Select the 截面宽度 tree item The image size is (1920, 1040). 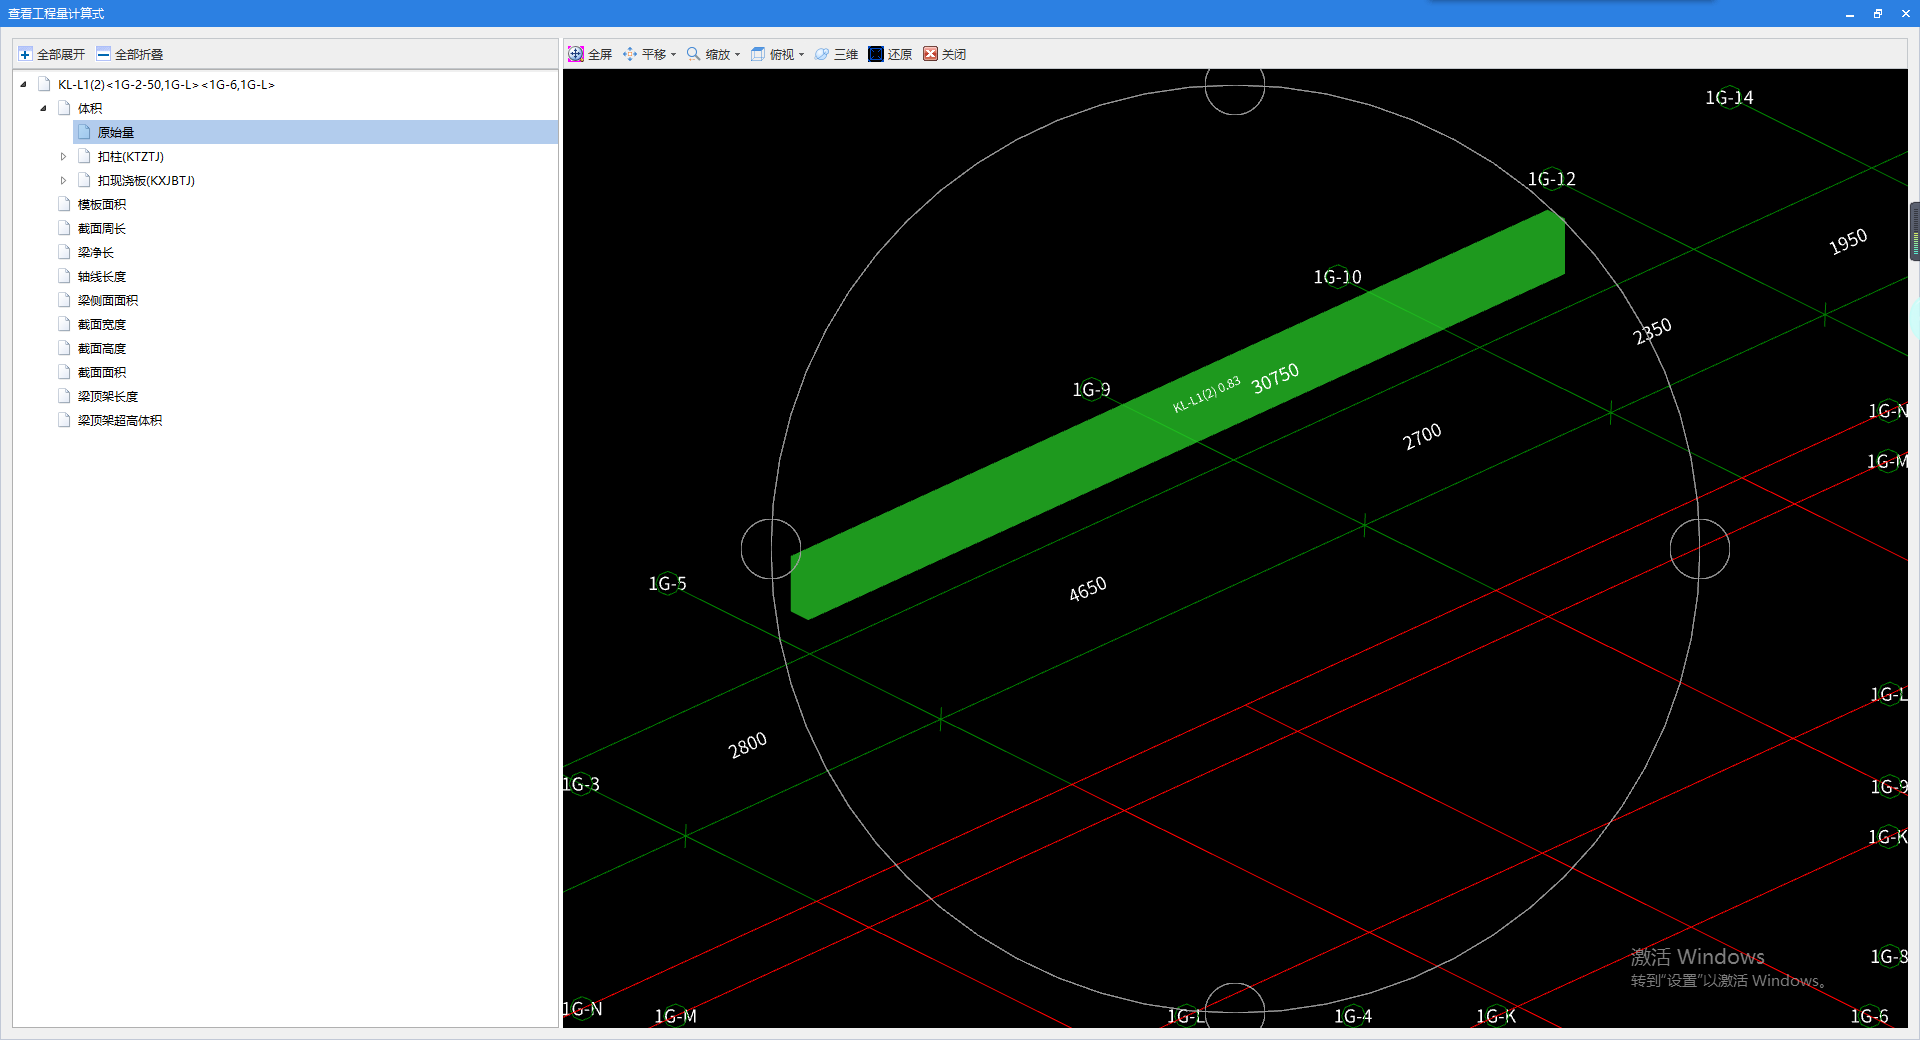[x=102, y=324]
